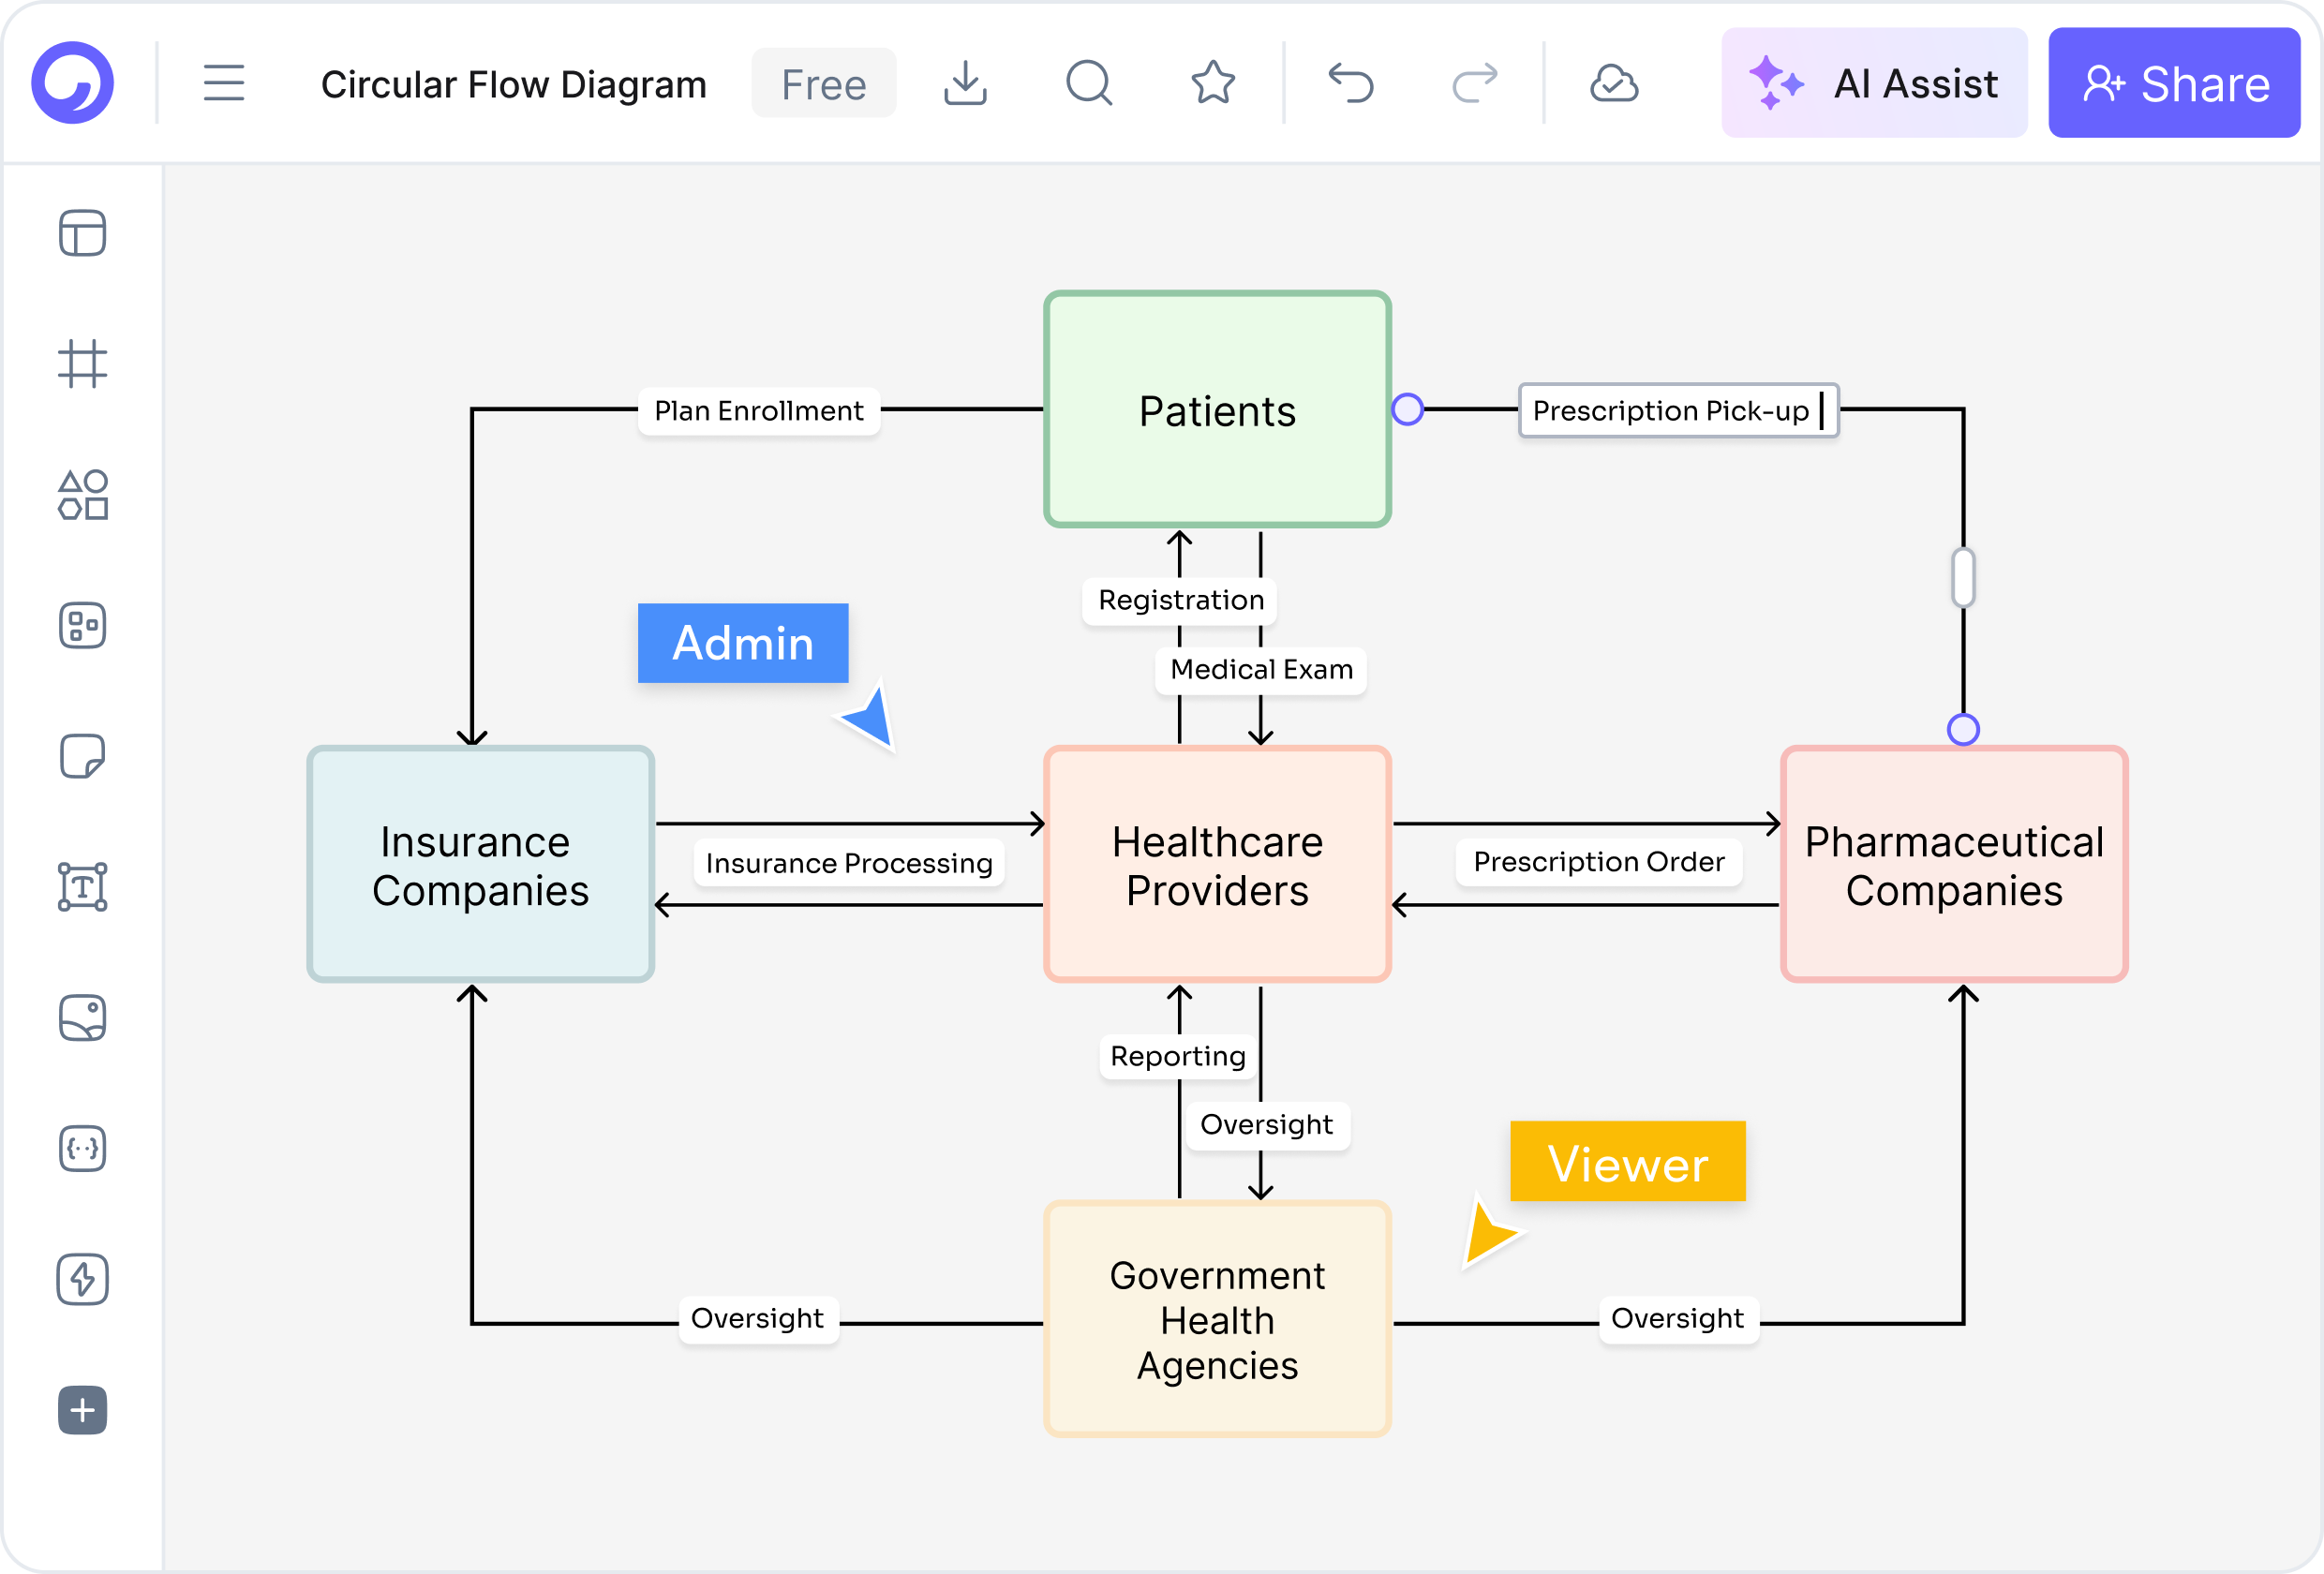Click the redo arrow
Screen dimensions: 2324x1574
point(1475,83)
